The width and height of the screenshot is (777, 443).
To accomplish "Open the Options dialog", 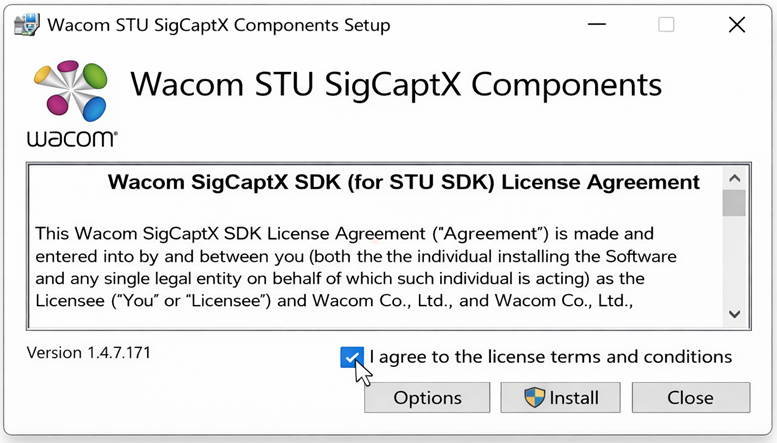I will tap(427, 397).
